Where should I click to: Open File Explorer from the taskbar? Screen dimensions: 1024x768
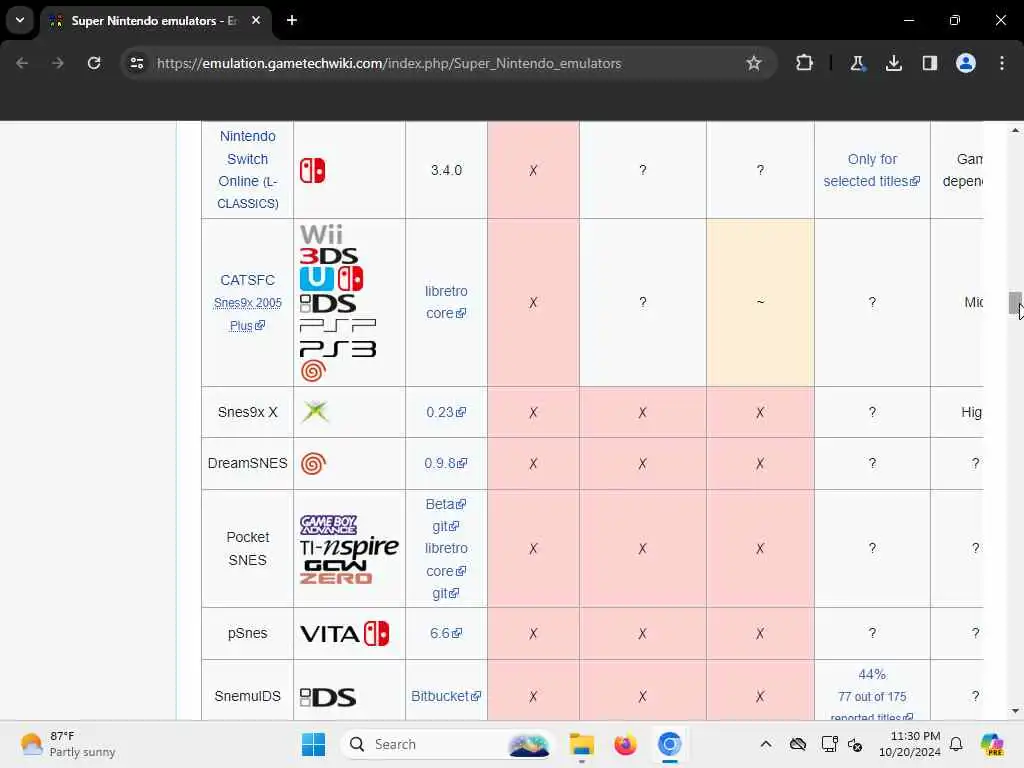pos(581,744)
